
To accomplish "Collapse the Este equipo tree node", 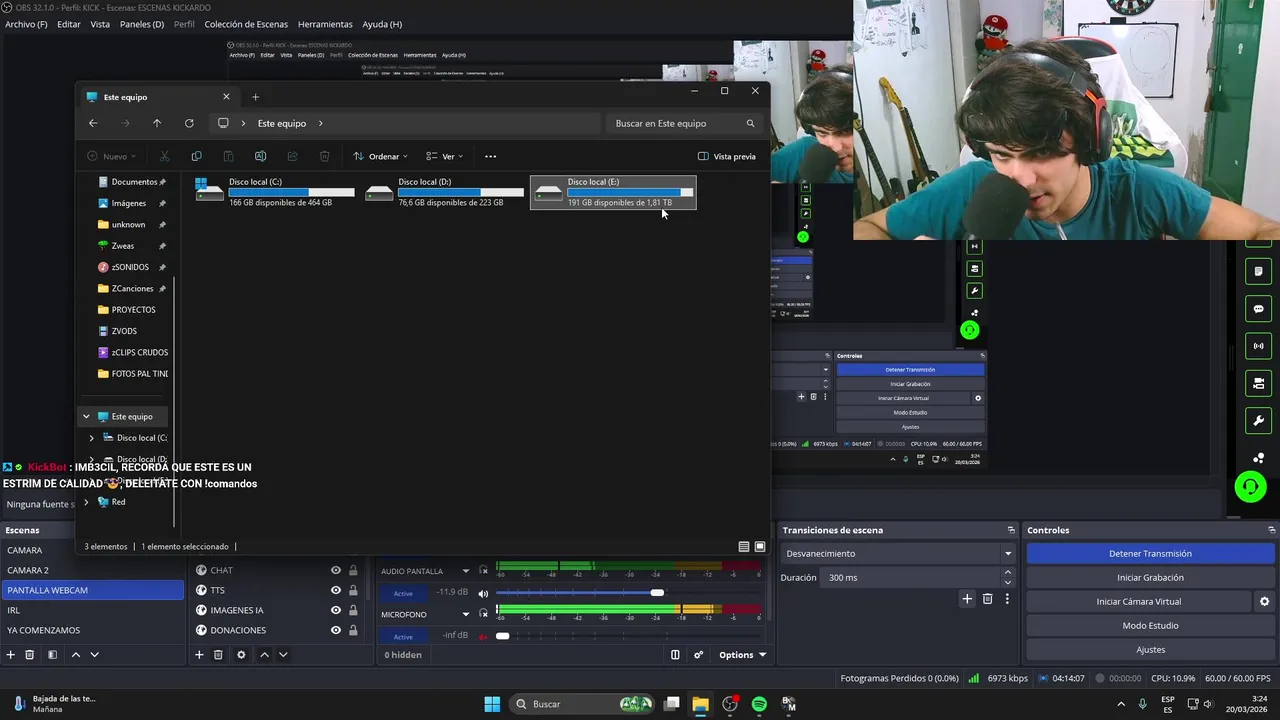I will pyautogui.click(x=86, y=417).
